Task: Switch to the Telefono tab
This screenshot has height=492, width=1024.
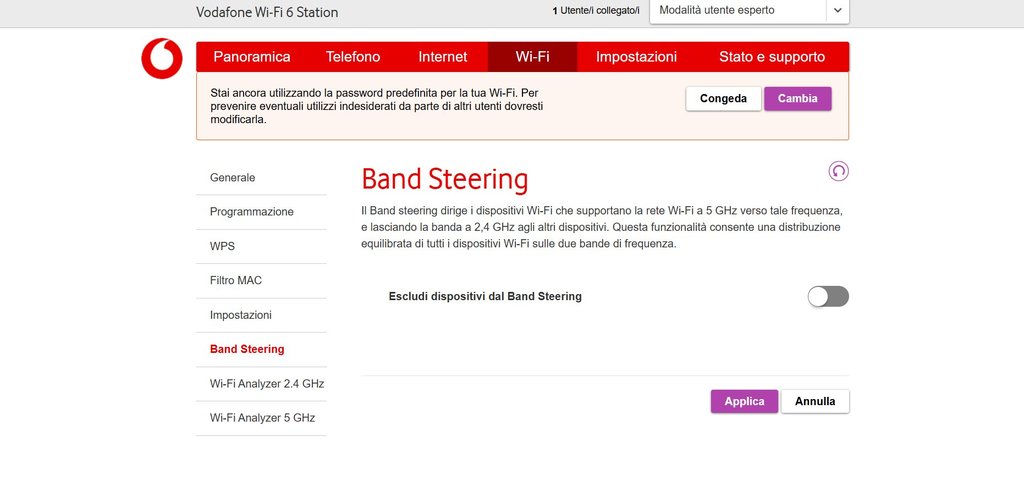Action: 353,57
